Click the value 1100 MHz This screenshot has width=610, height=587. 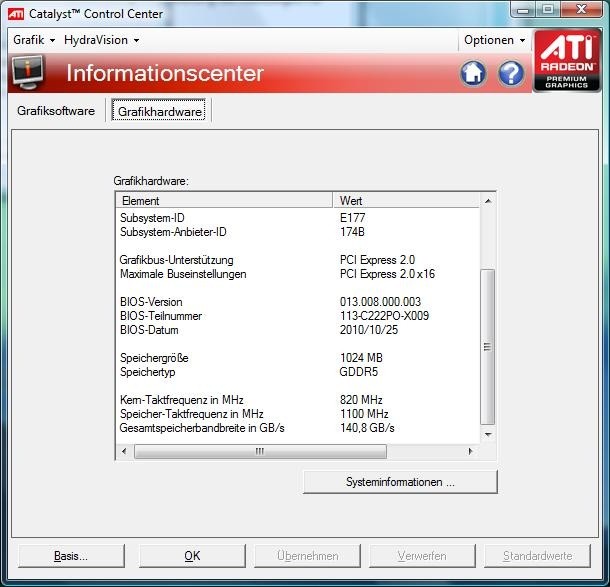click(x=364, y=414)
